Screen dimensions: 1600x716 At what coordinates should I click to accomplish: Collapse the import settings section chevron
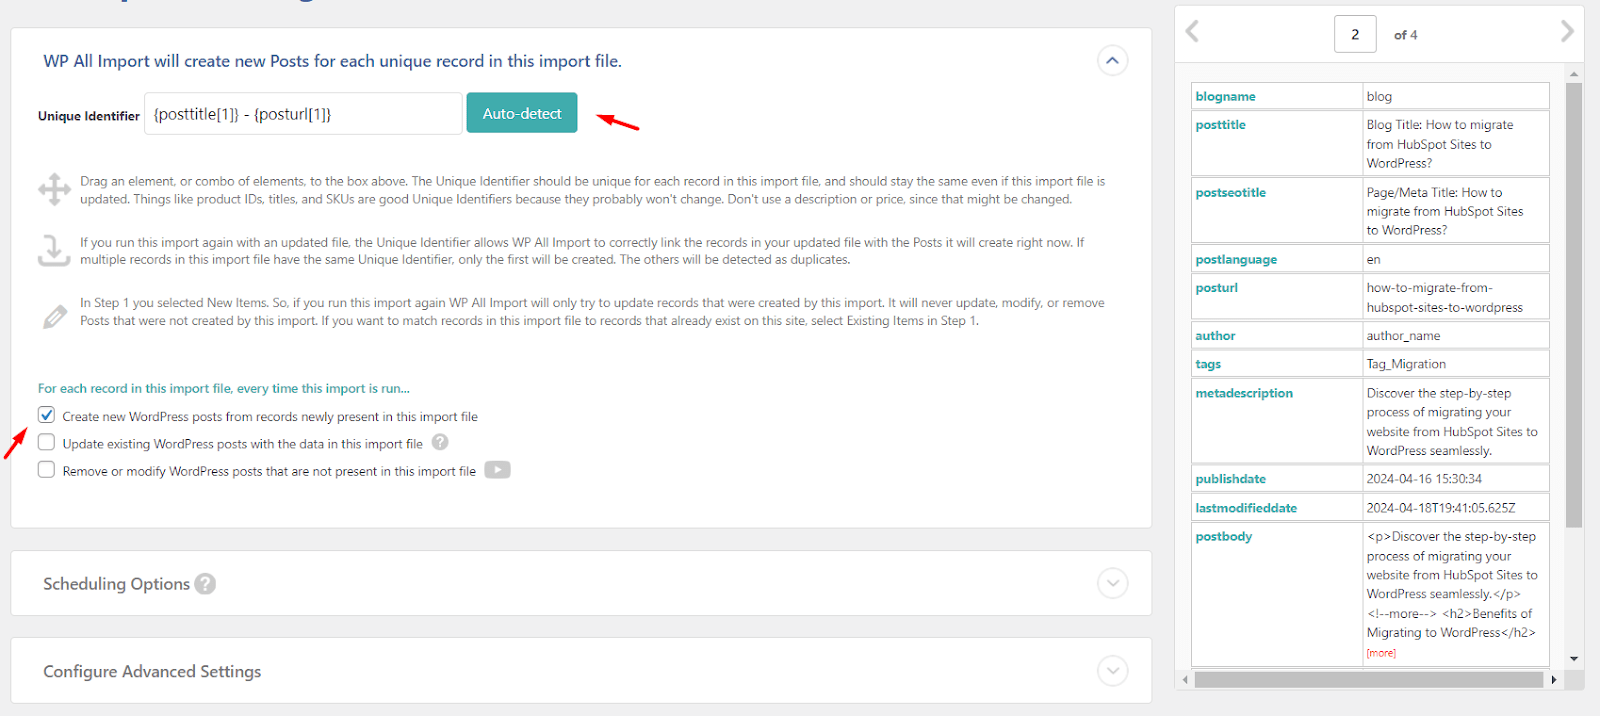point(1112,61)
